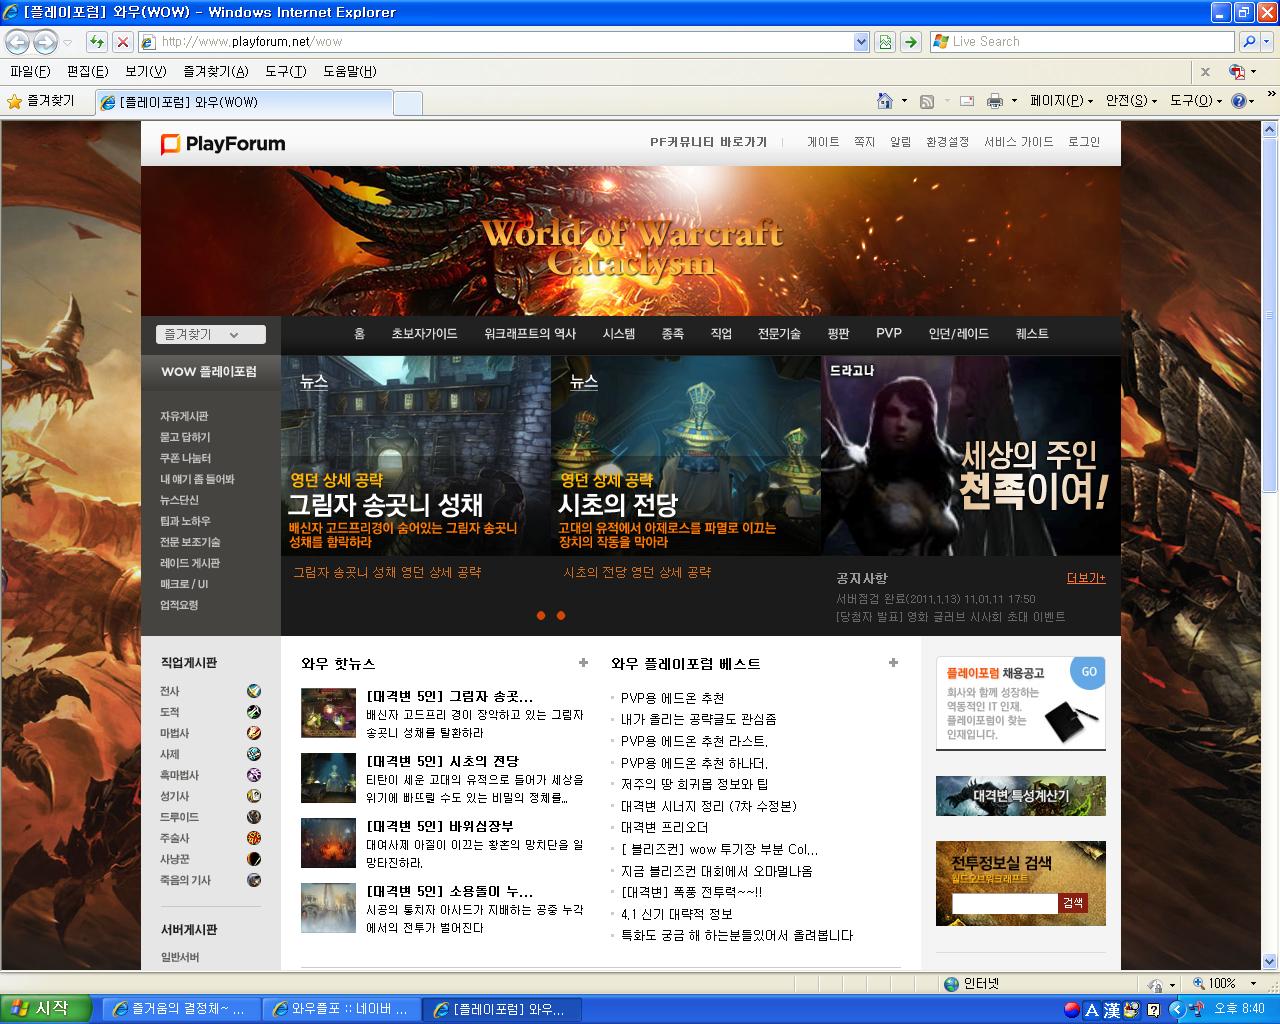The image size is (1280, 1024).
Task: Click the 죽음의 기사 death knight icon
Action: click(x=254, y=880)
